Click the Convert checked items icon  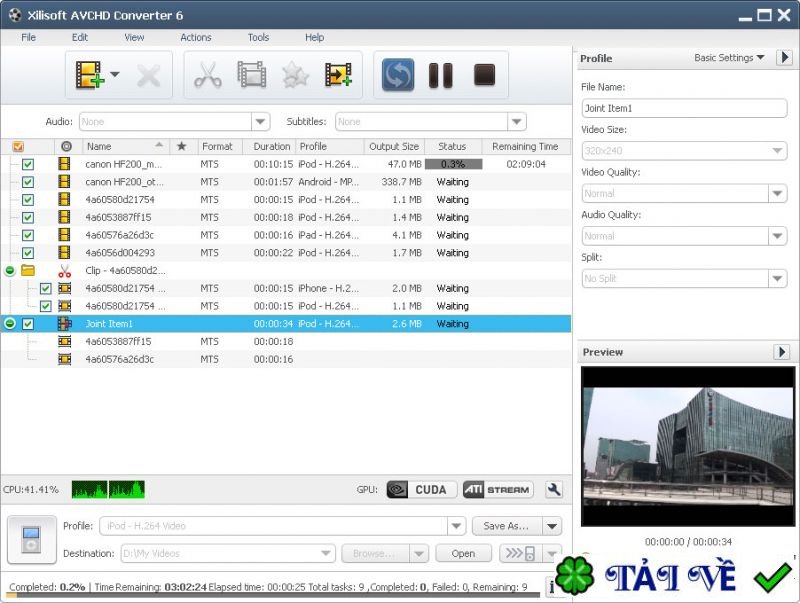pos(398,75)
